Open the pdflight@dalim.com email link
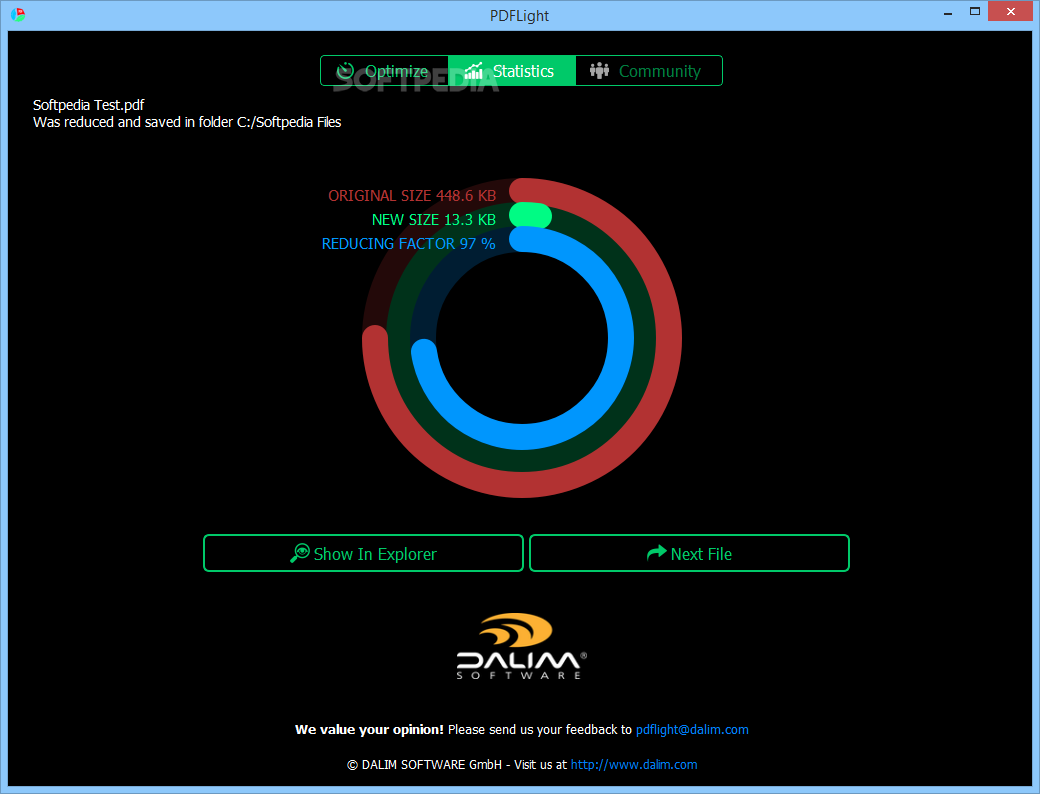The width and height of the screenshot is (1040, 794). point(692,730)
